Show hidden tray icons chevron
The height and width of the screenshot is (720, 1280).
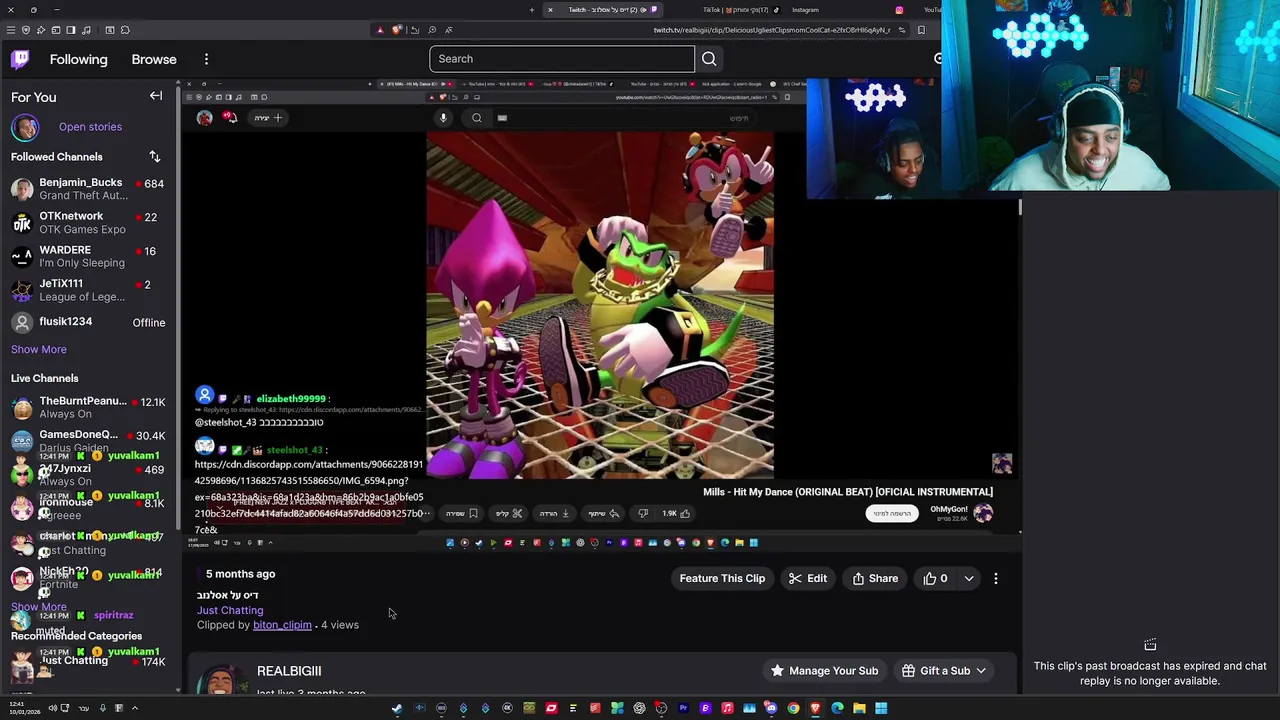[x=134, y=708]
